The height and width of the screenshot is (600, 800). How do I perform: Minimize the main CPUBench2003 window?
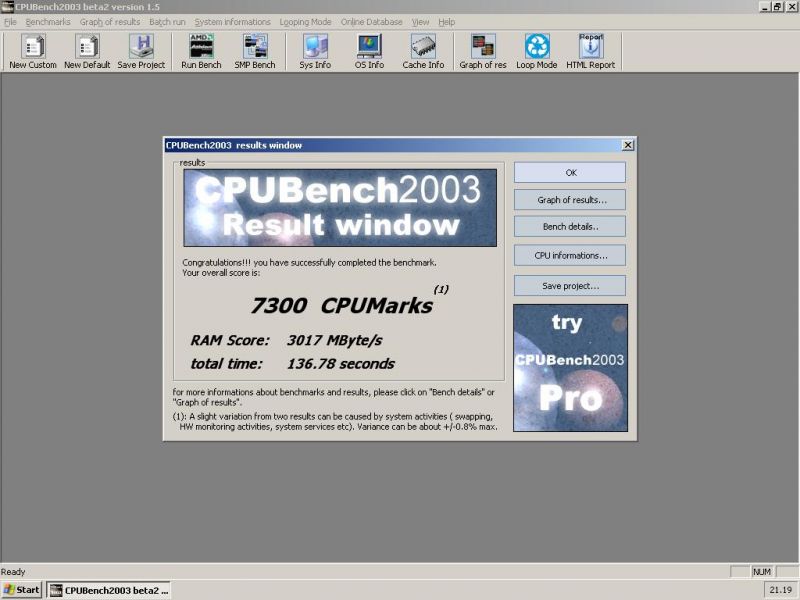click(765, 7)
